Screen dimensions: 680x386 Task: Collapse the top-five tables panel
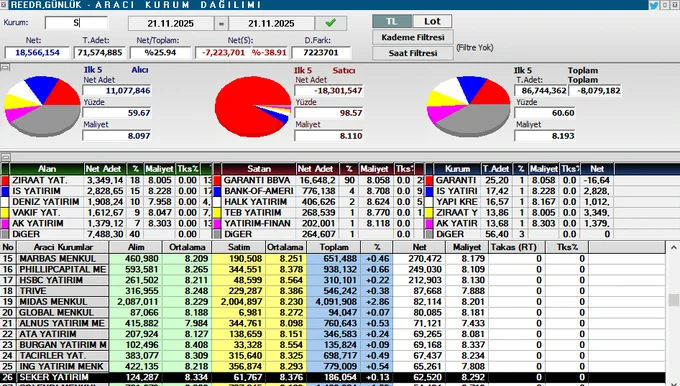(x=5, y=157)
